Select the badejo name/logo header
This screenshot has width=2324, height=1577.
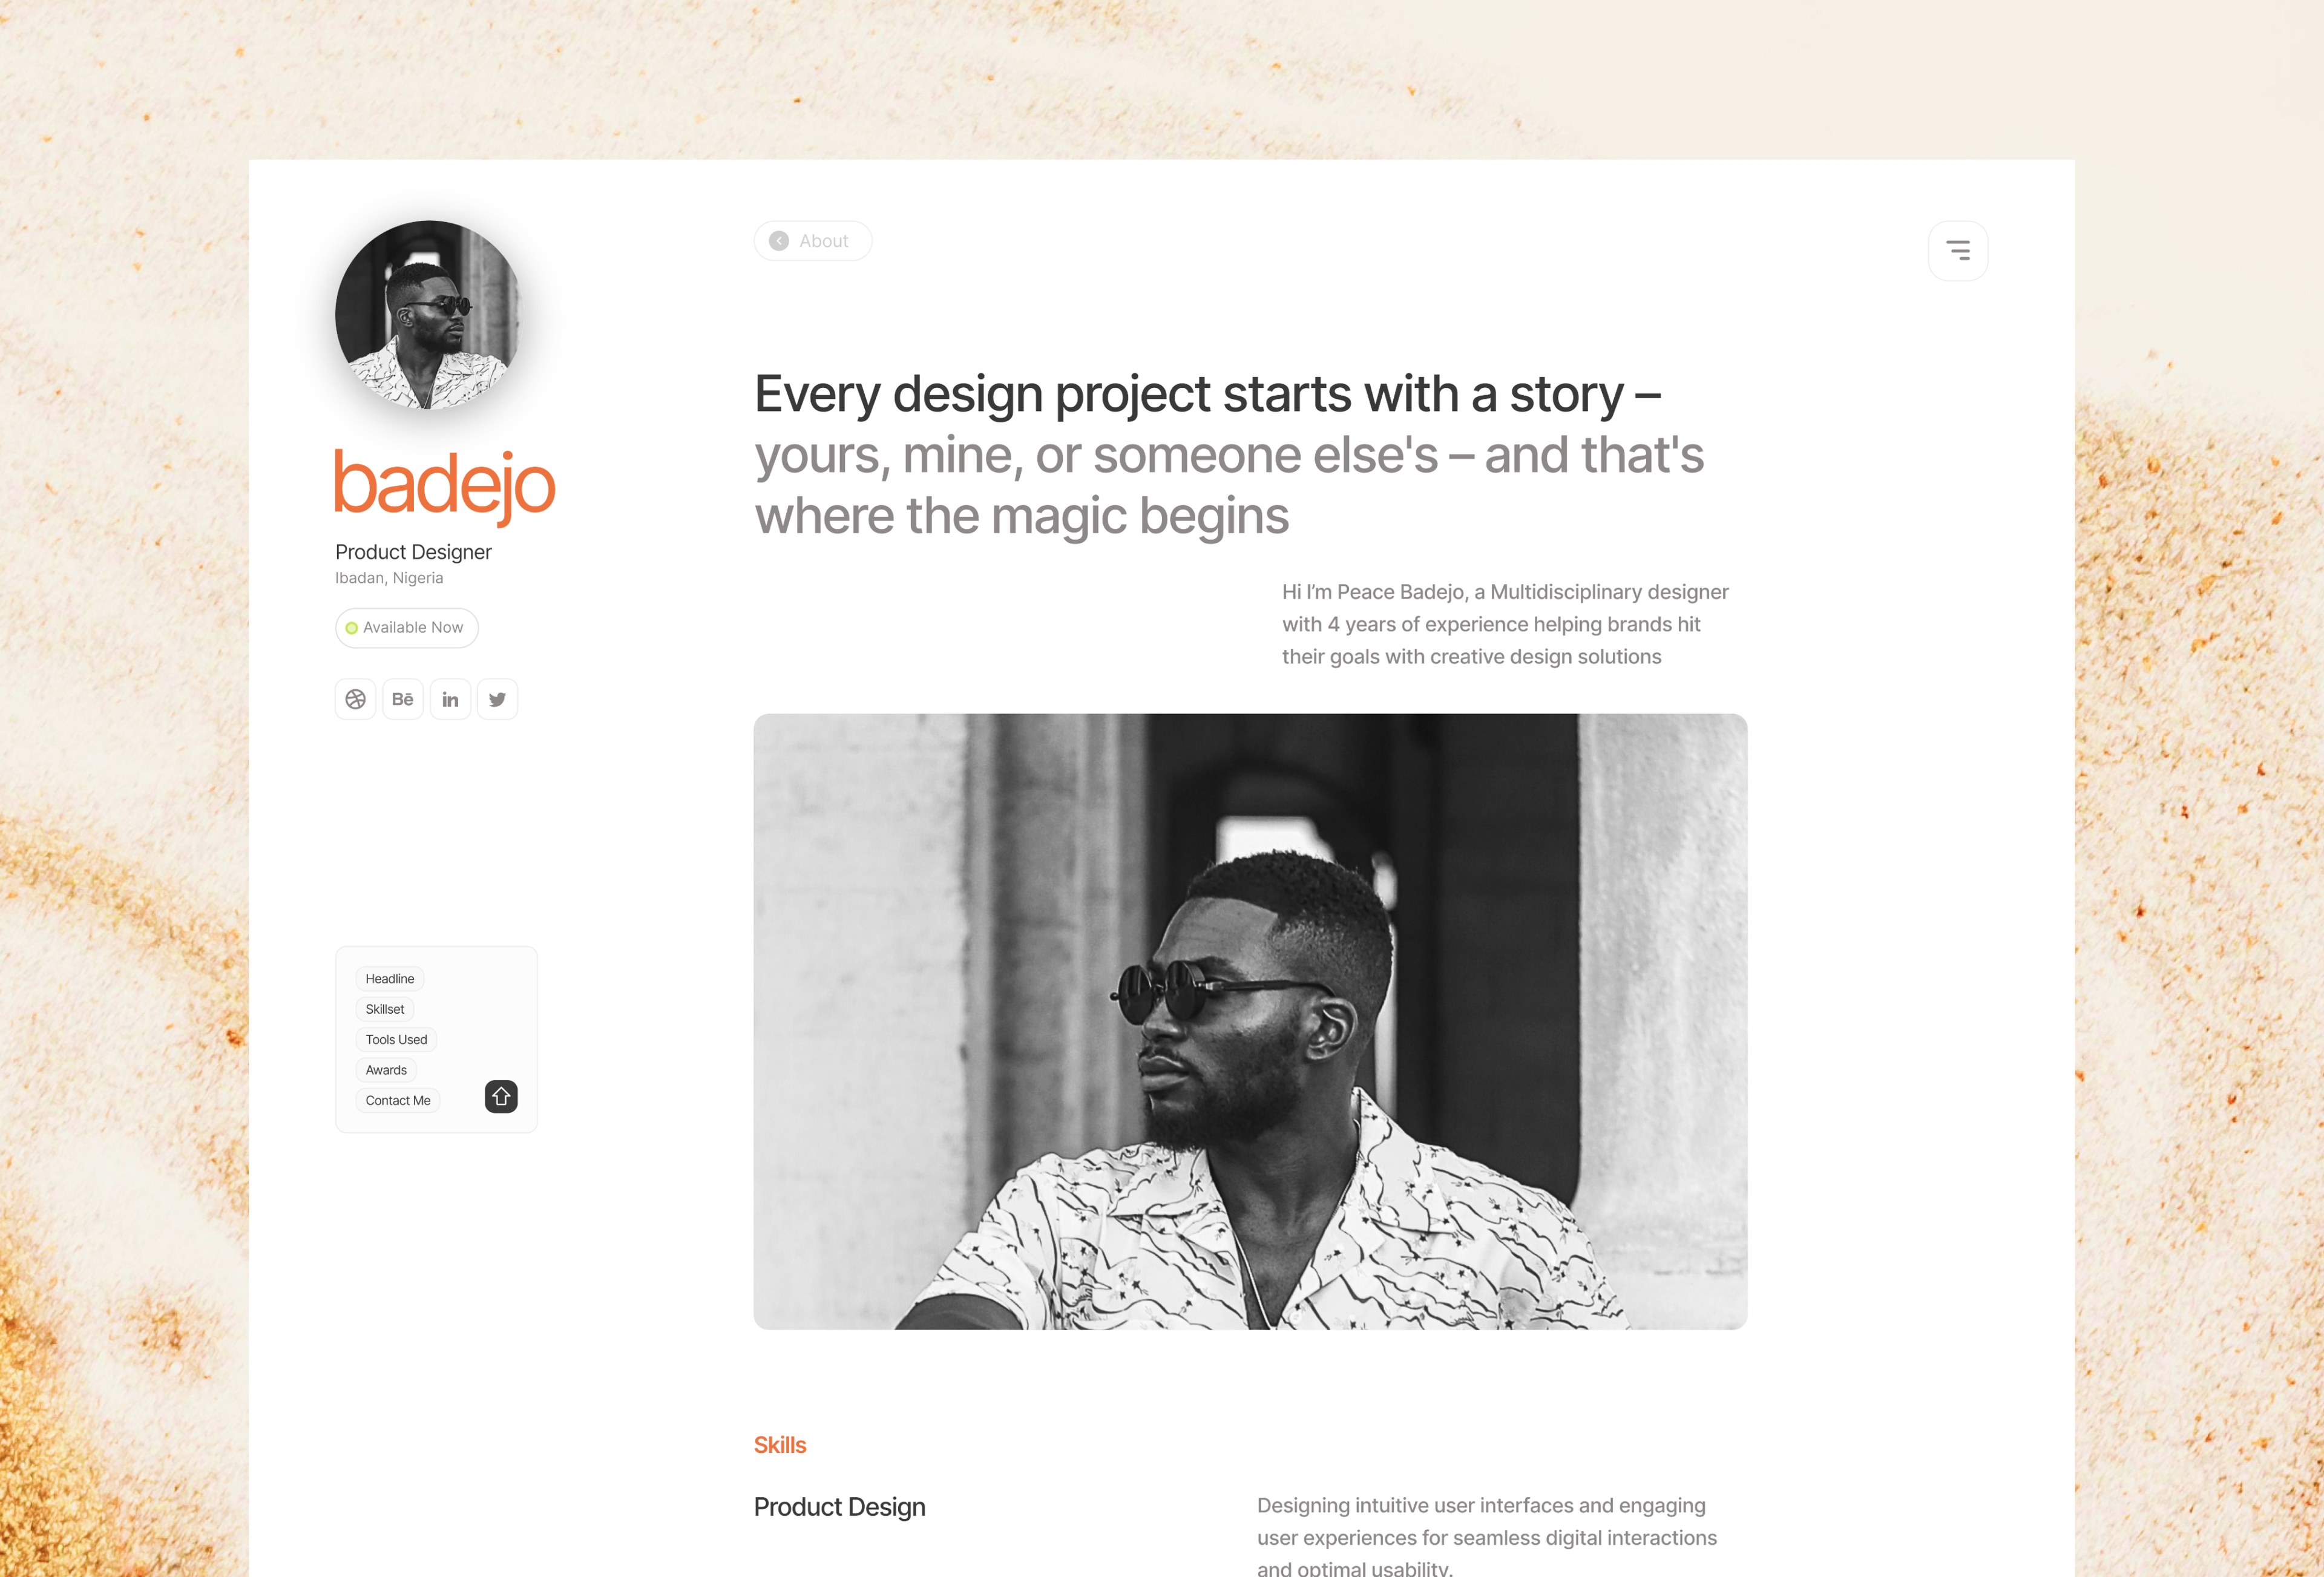click(x=444, y=484)
